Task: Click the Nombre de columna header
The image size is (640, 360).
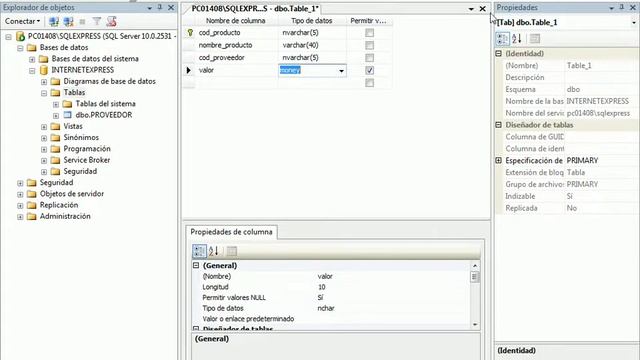Action: tap(236, 20)
